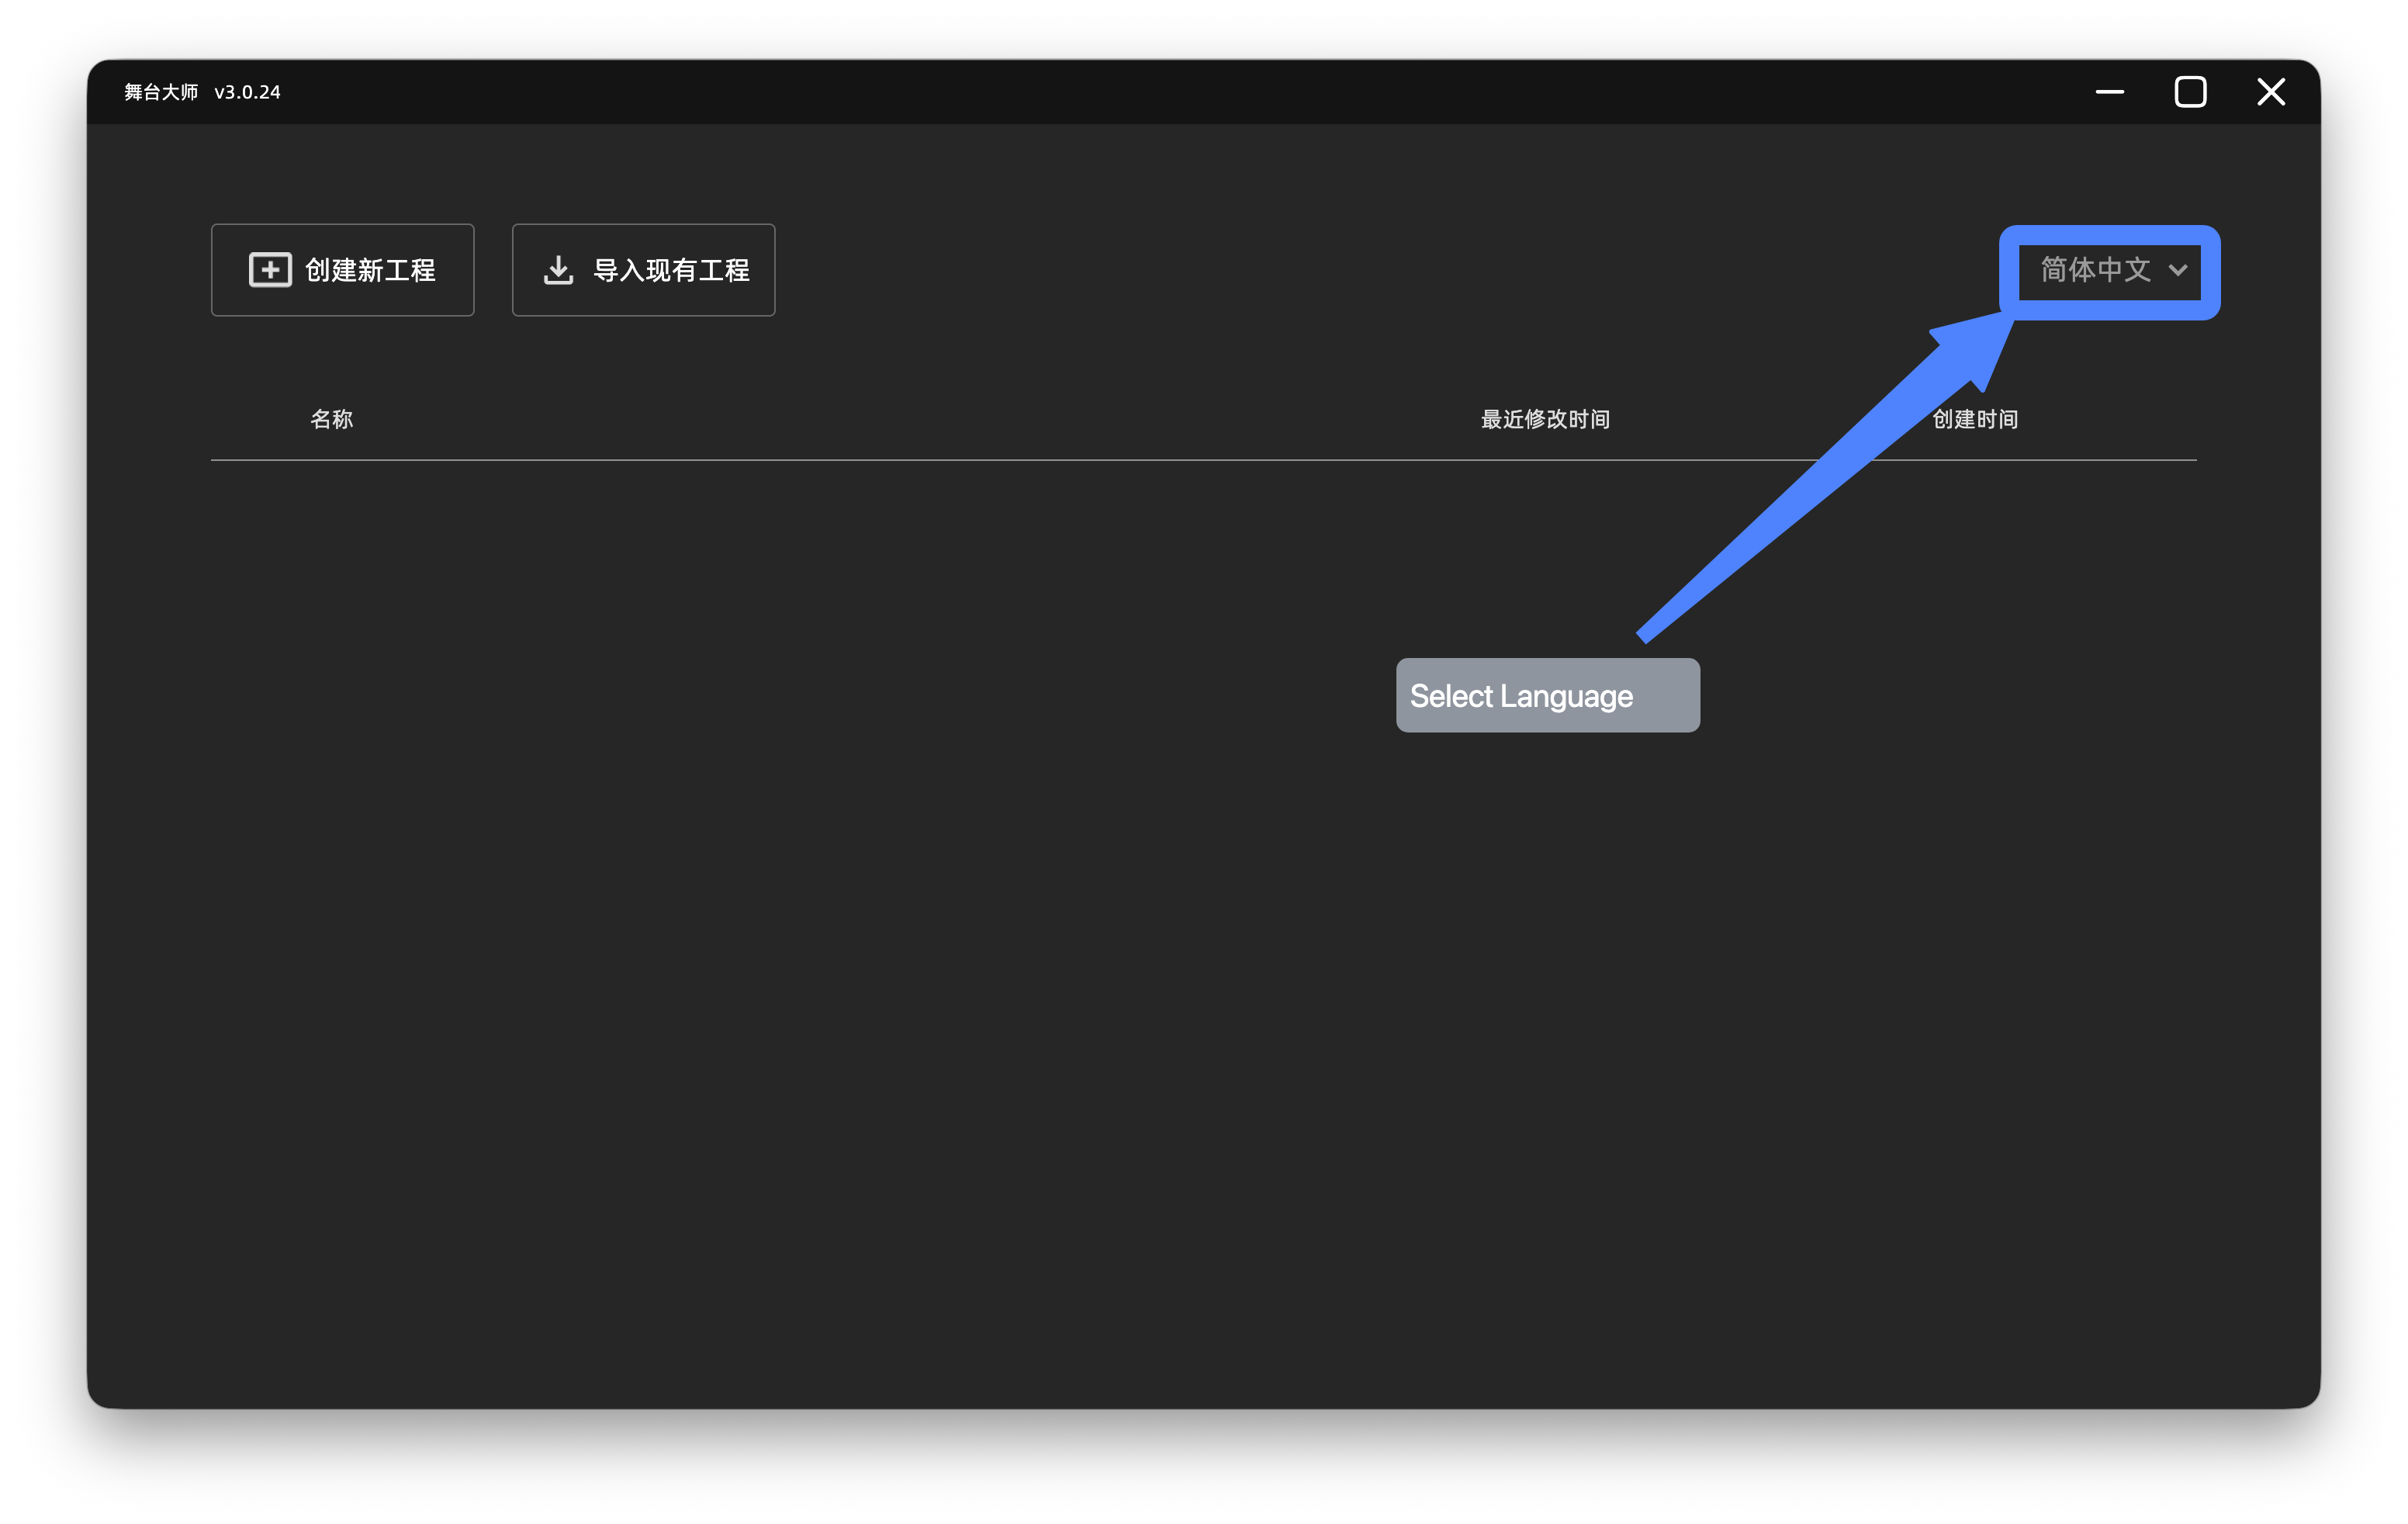Sort by 最近修改时间 column header
2408x1524 pixels.
tap(1545, 419)
